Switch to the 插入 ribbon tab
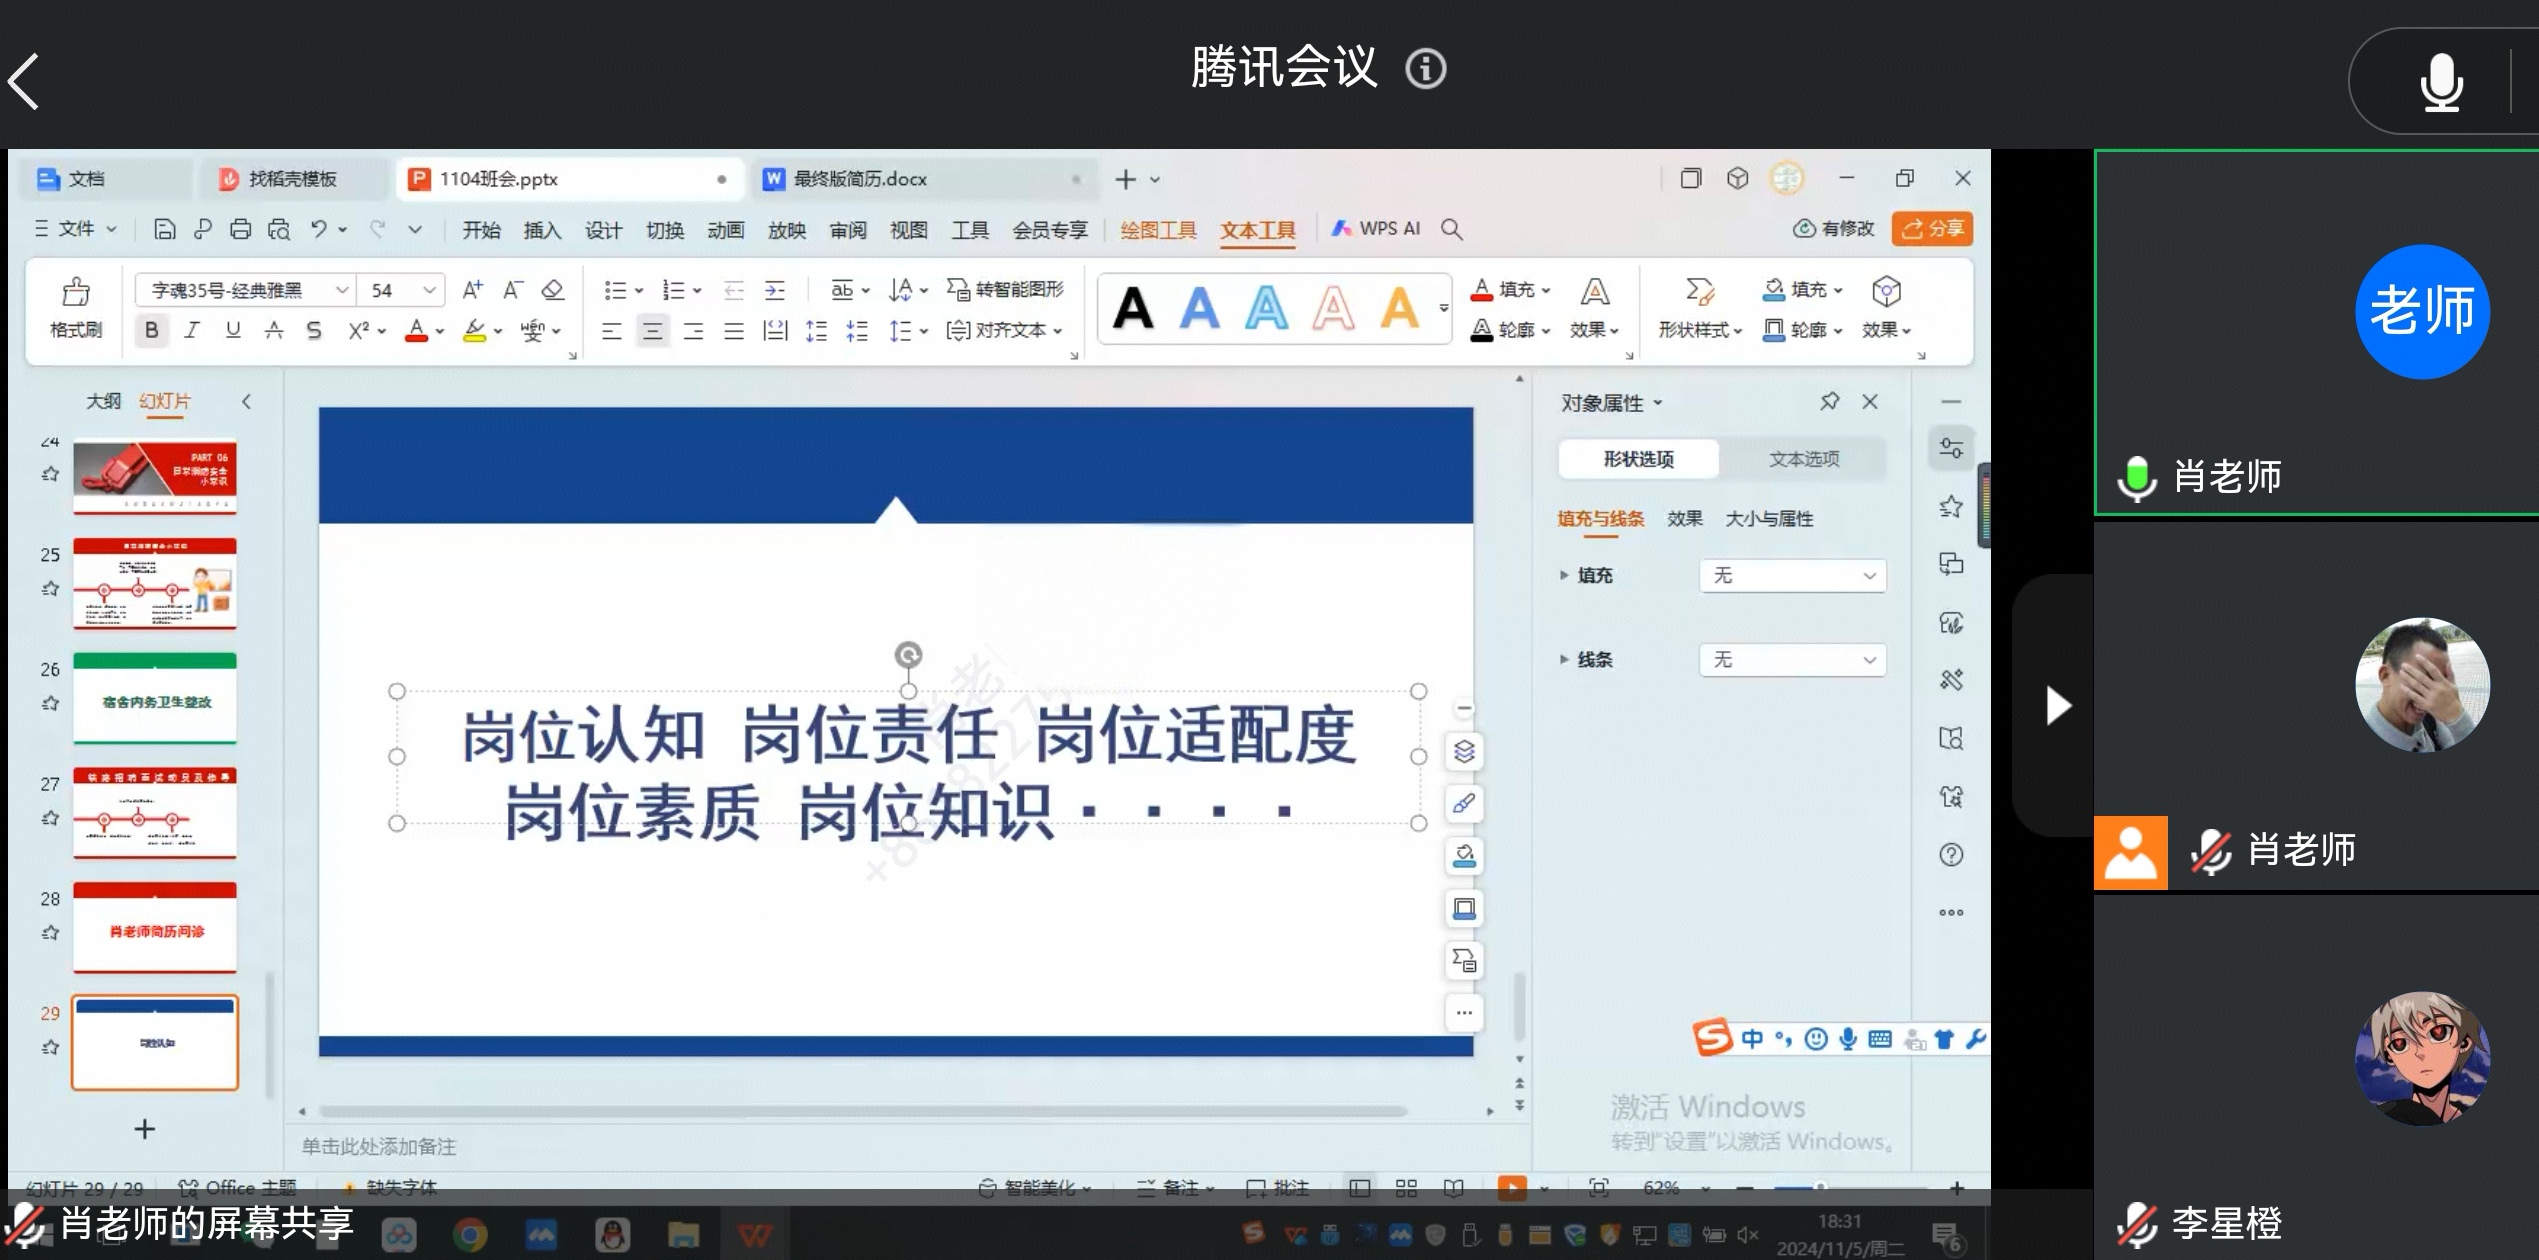The image size is (2539, 1260). click(541, 229)
